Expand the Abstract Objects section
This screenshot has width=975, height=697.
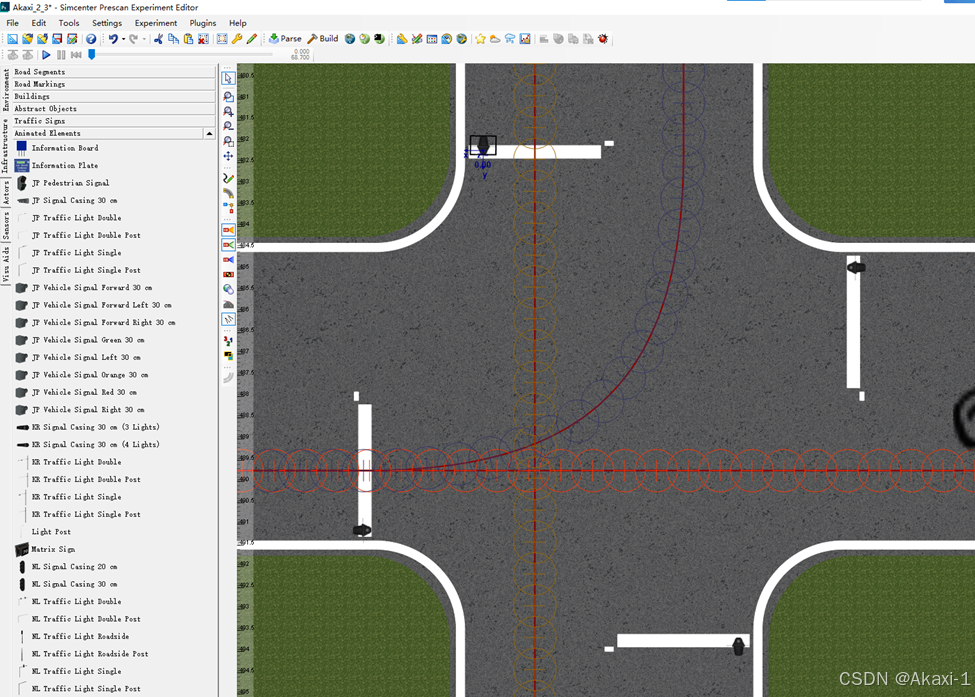tap(114, 108)
